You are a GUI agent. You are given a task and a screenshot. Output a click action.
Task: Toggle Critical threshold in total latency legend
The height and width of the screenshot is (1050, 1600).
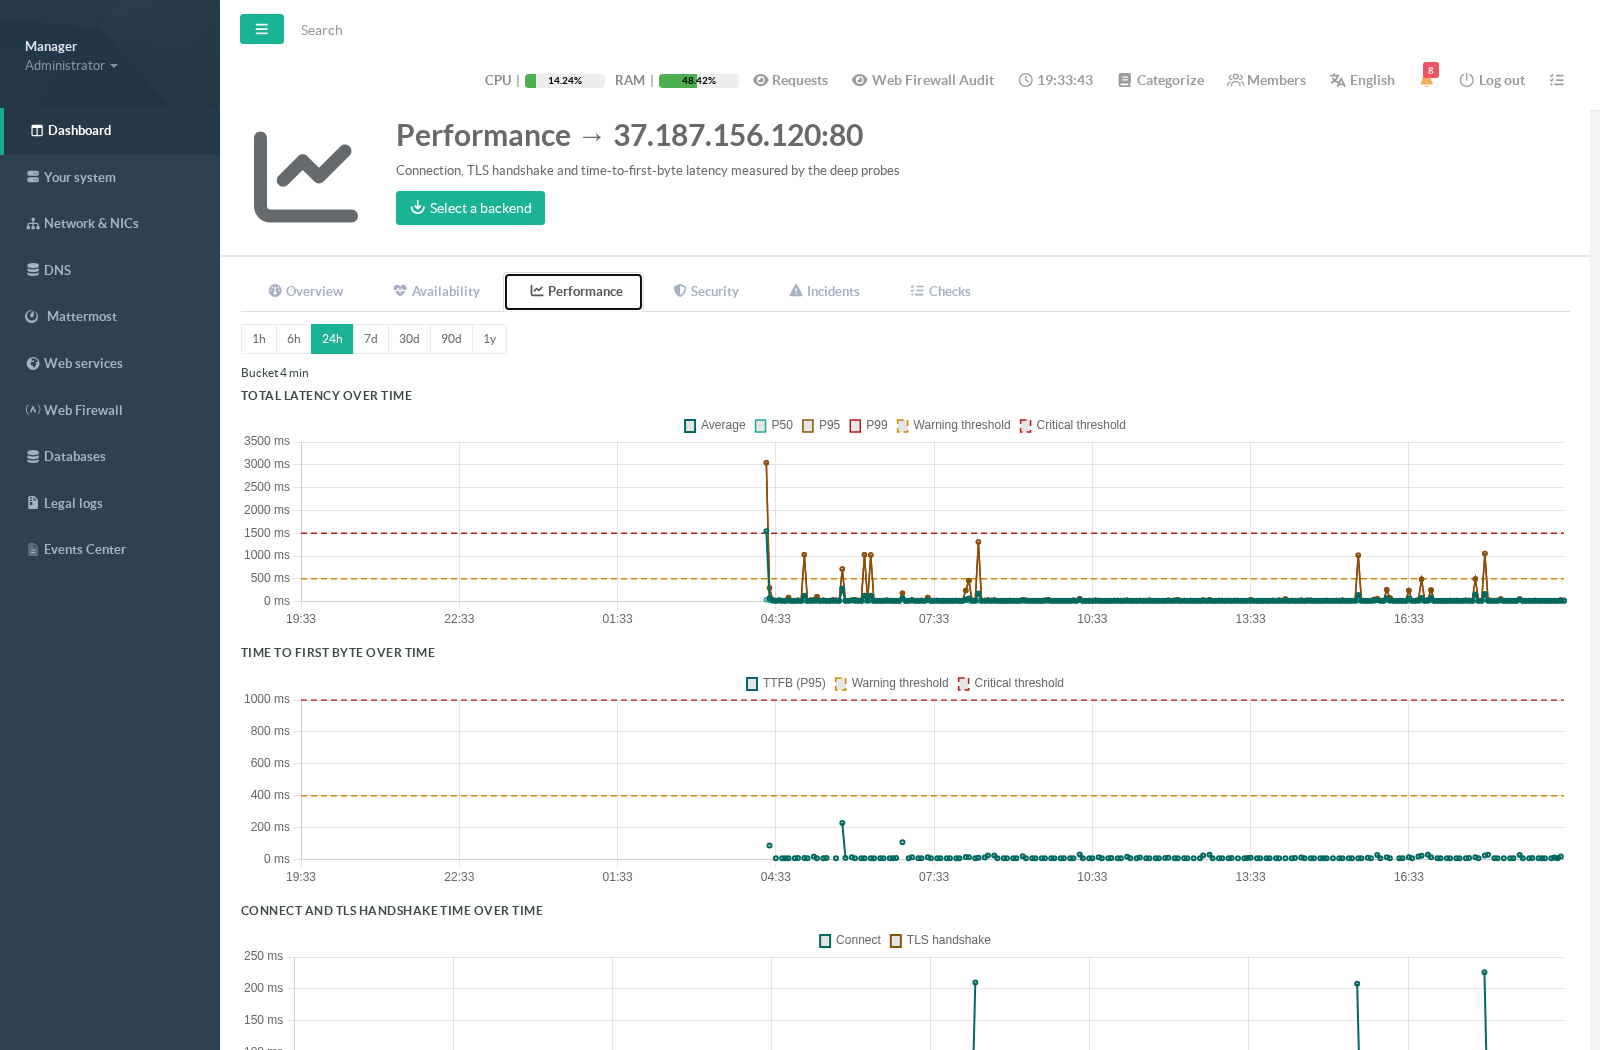tap(1073, 425)
